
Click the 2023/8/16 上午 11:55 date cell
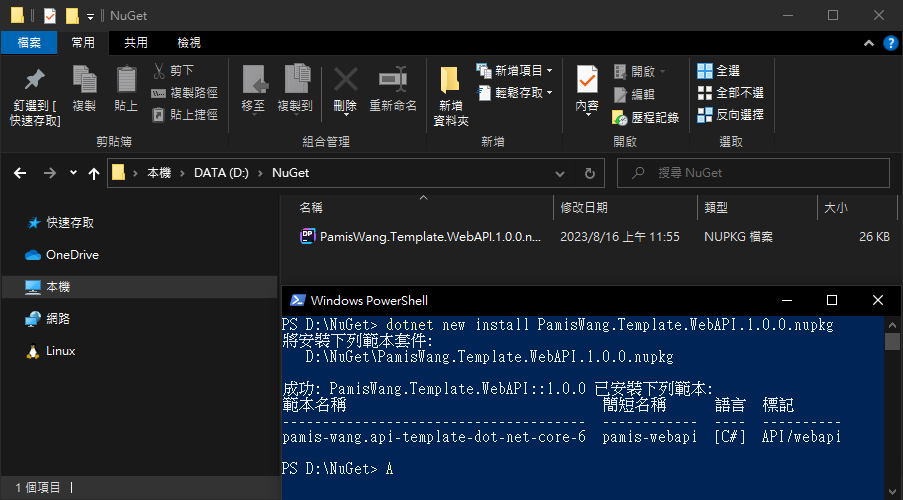point(620,237)
